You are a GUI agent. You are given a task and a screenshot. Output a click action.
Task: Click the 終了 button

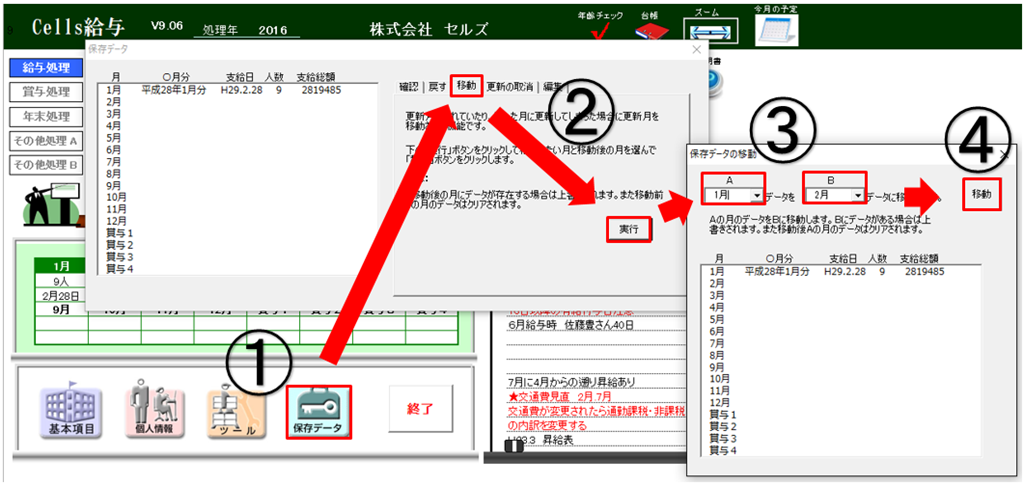click(x=420, y=409)
